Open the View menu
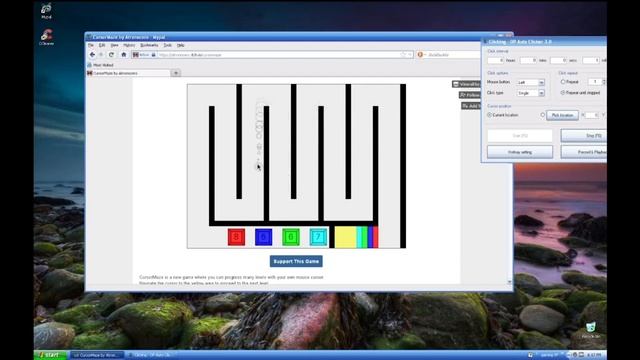640x360 pixels. [115, 45]
